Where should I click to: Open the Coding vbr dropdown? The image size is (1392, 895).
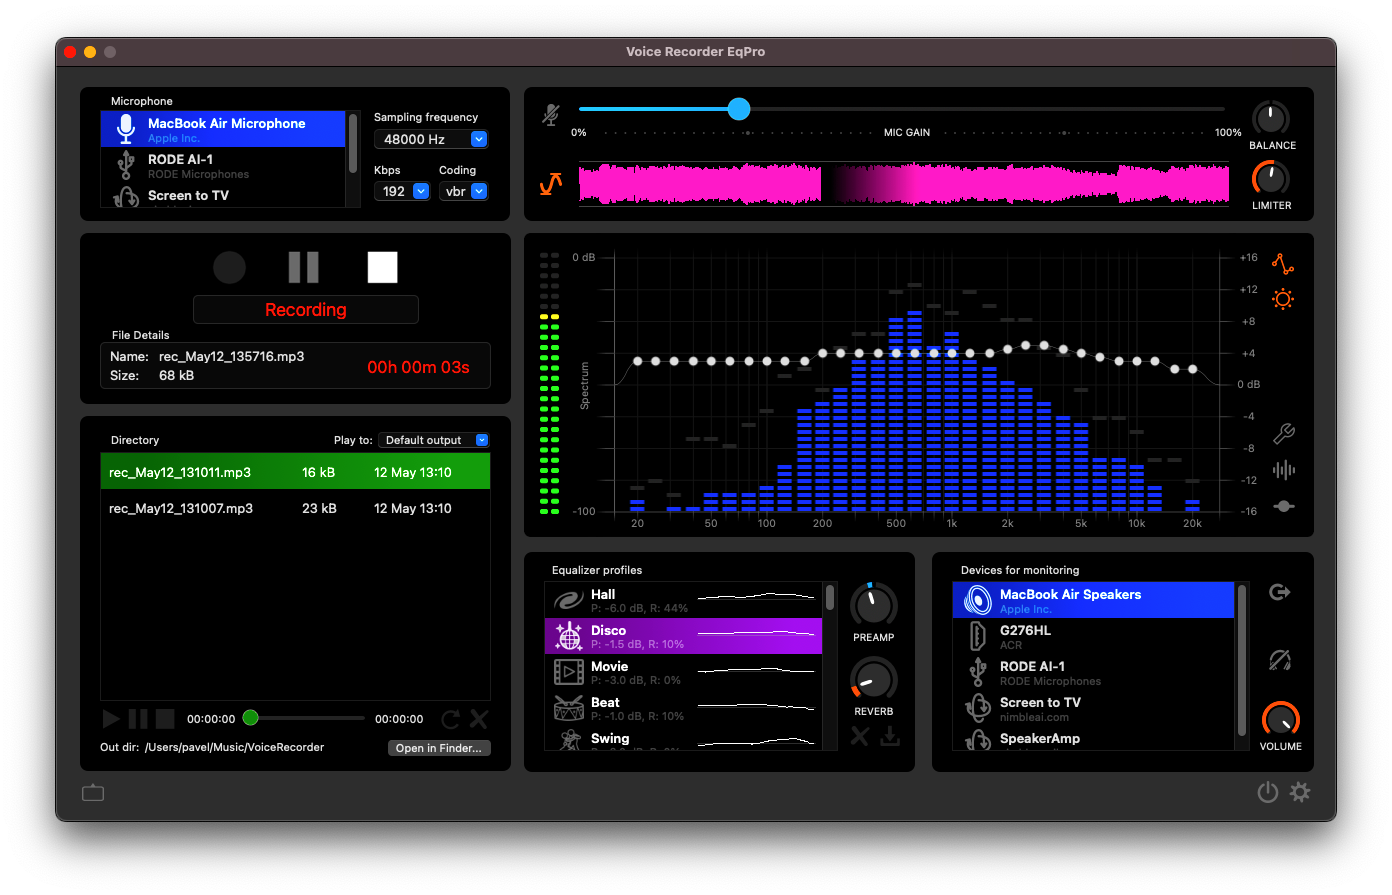464,191
